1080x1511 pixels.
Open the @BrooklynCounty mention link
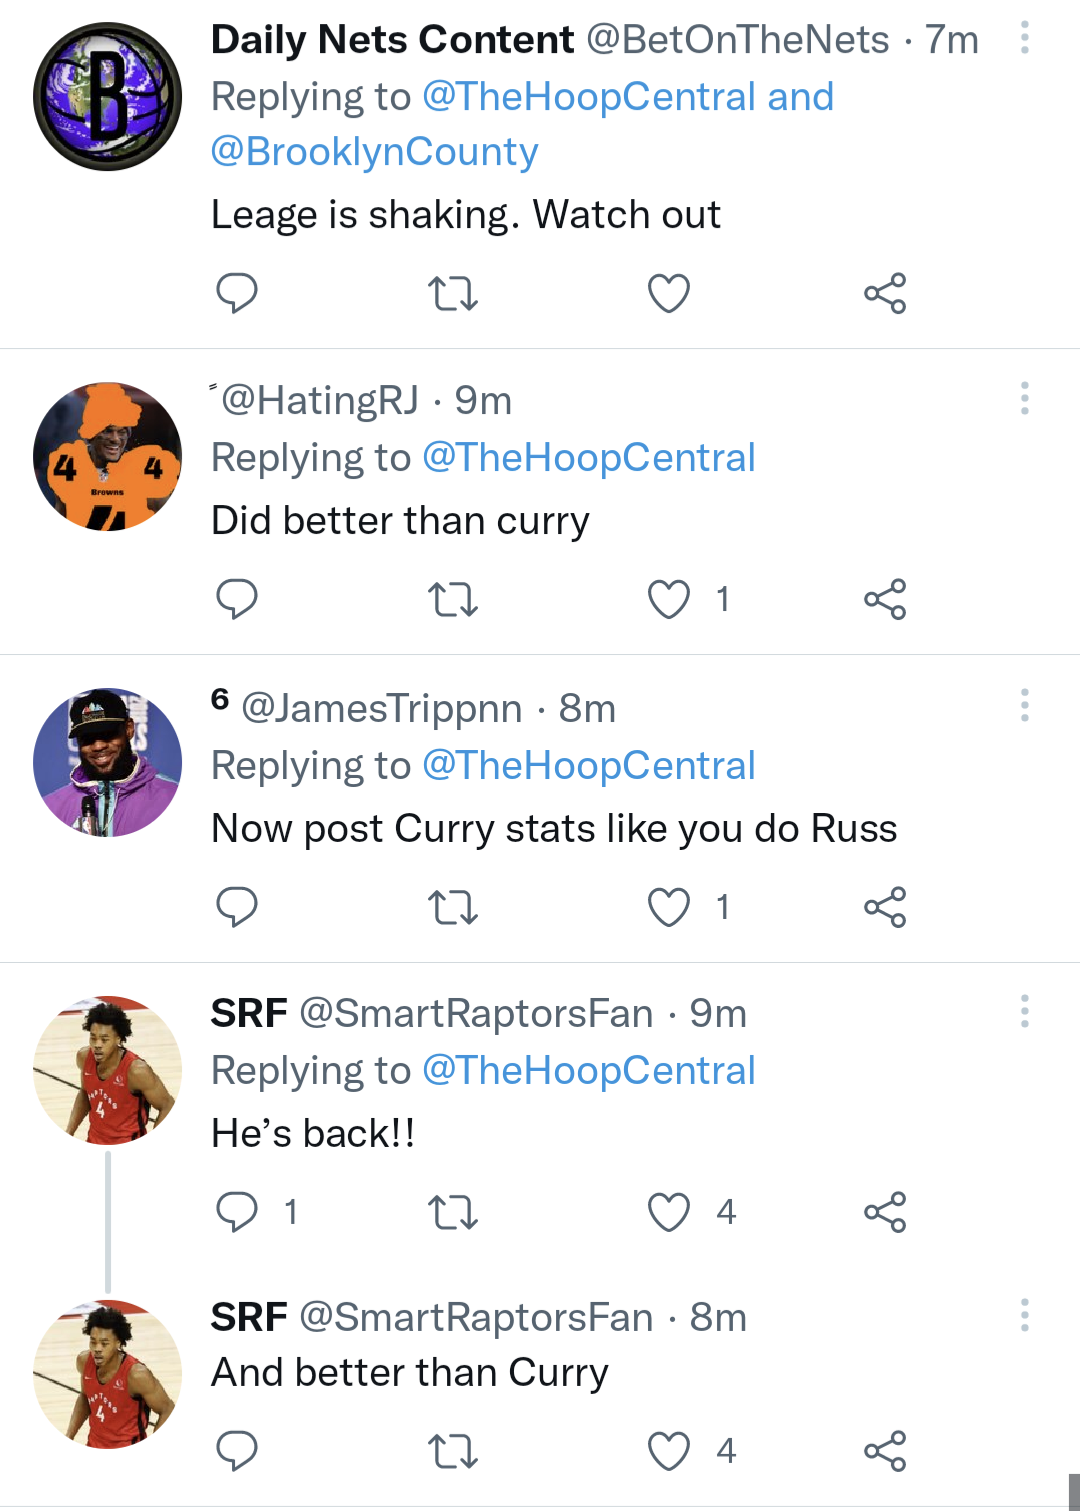pyautogui.click(x=375, y=152)
